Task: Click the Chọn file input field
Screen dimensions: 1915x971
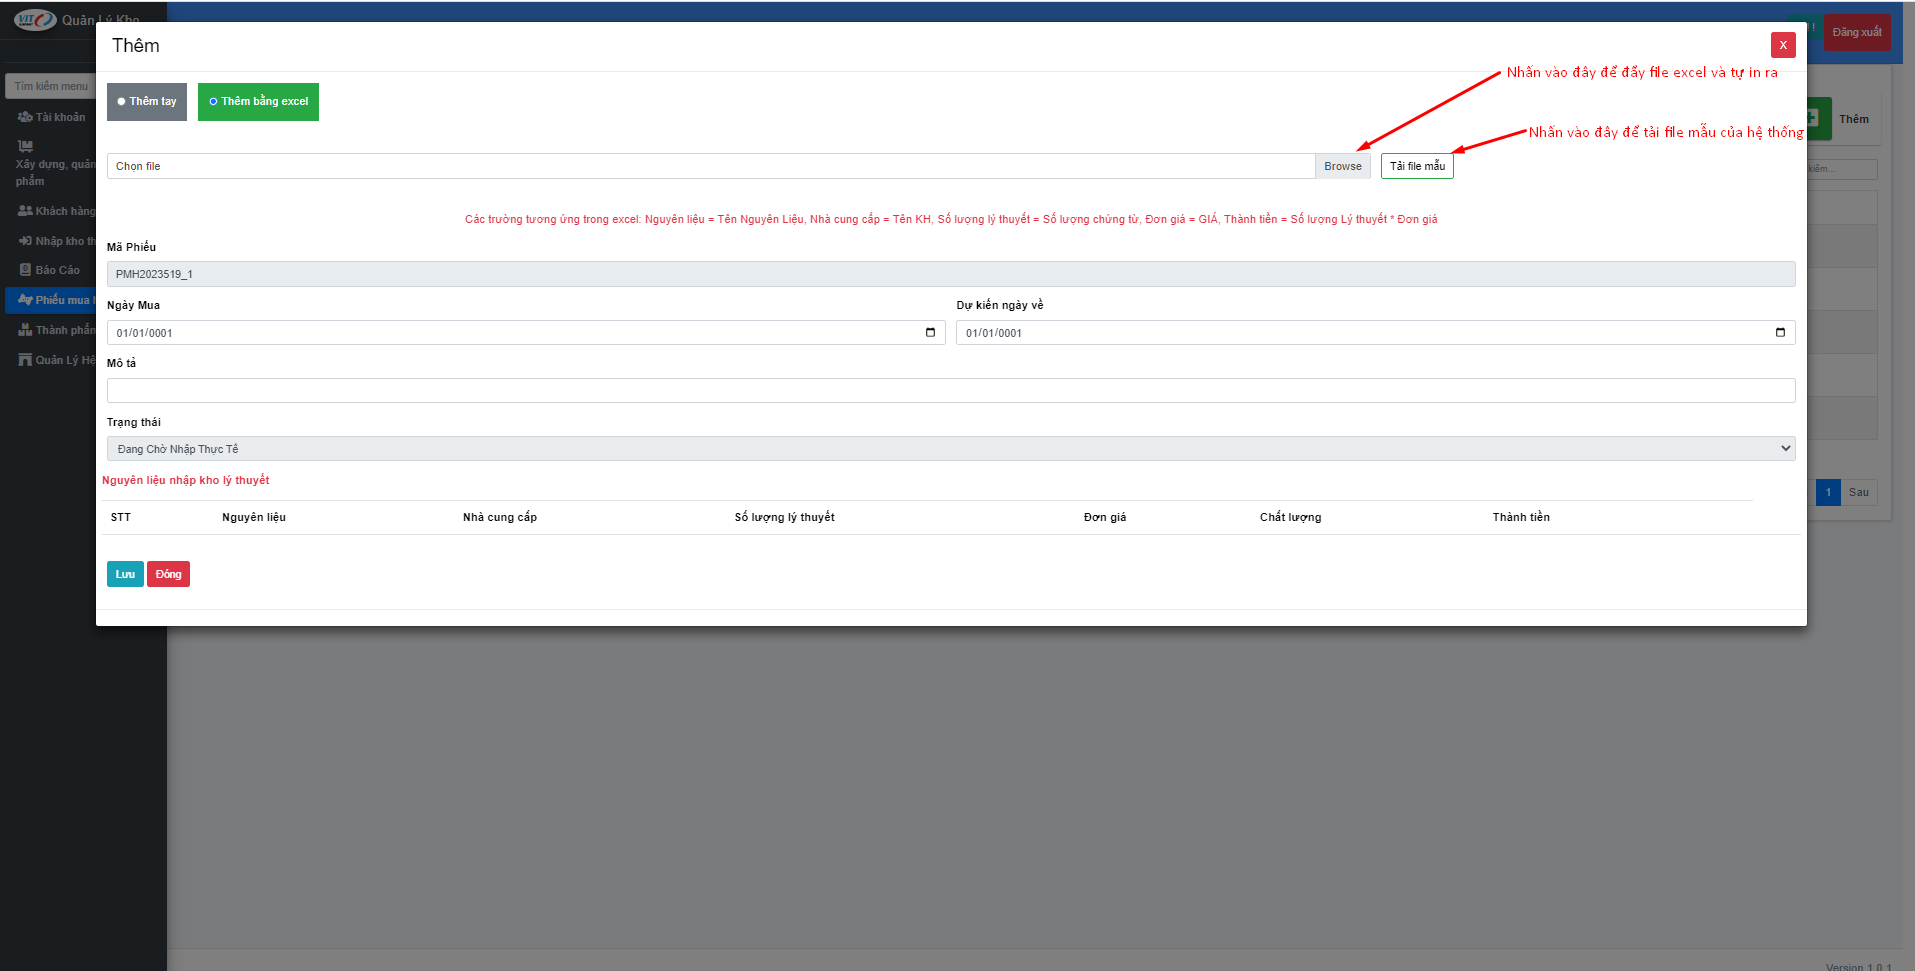Action: [x=711, y=166]
